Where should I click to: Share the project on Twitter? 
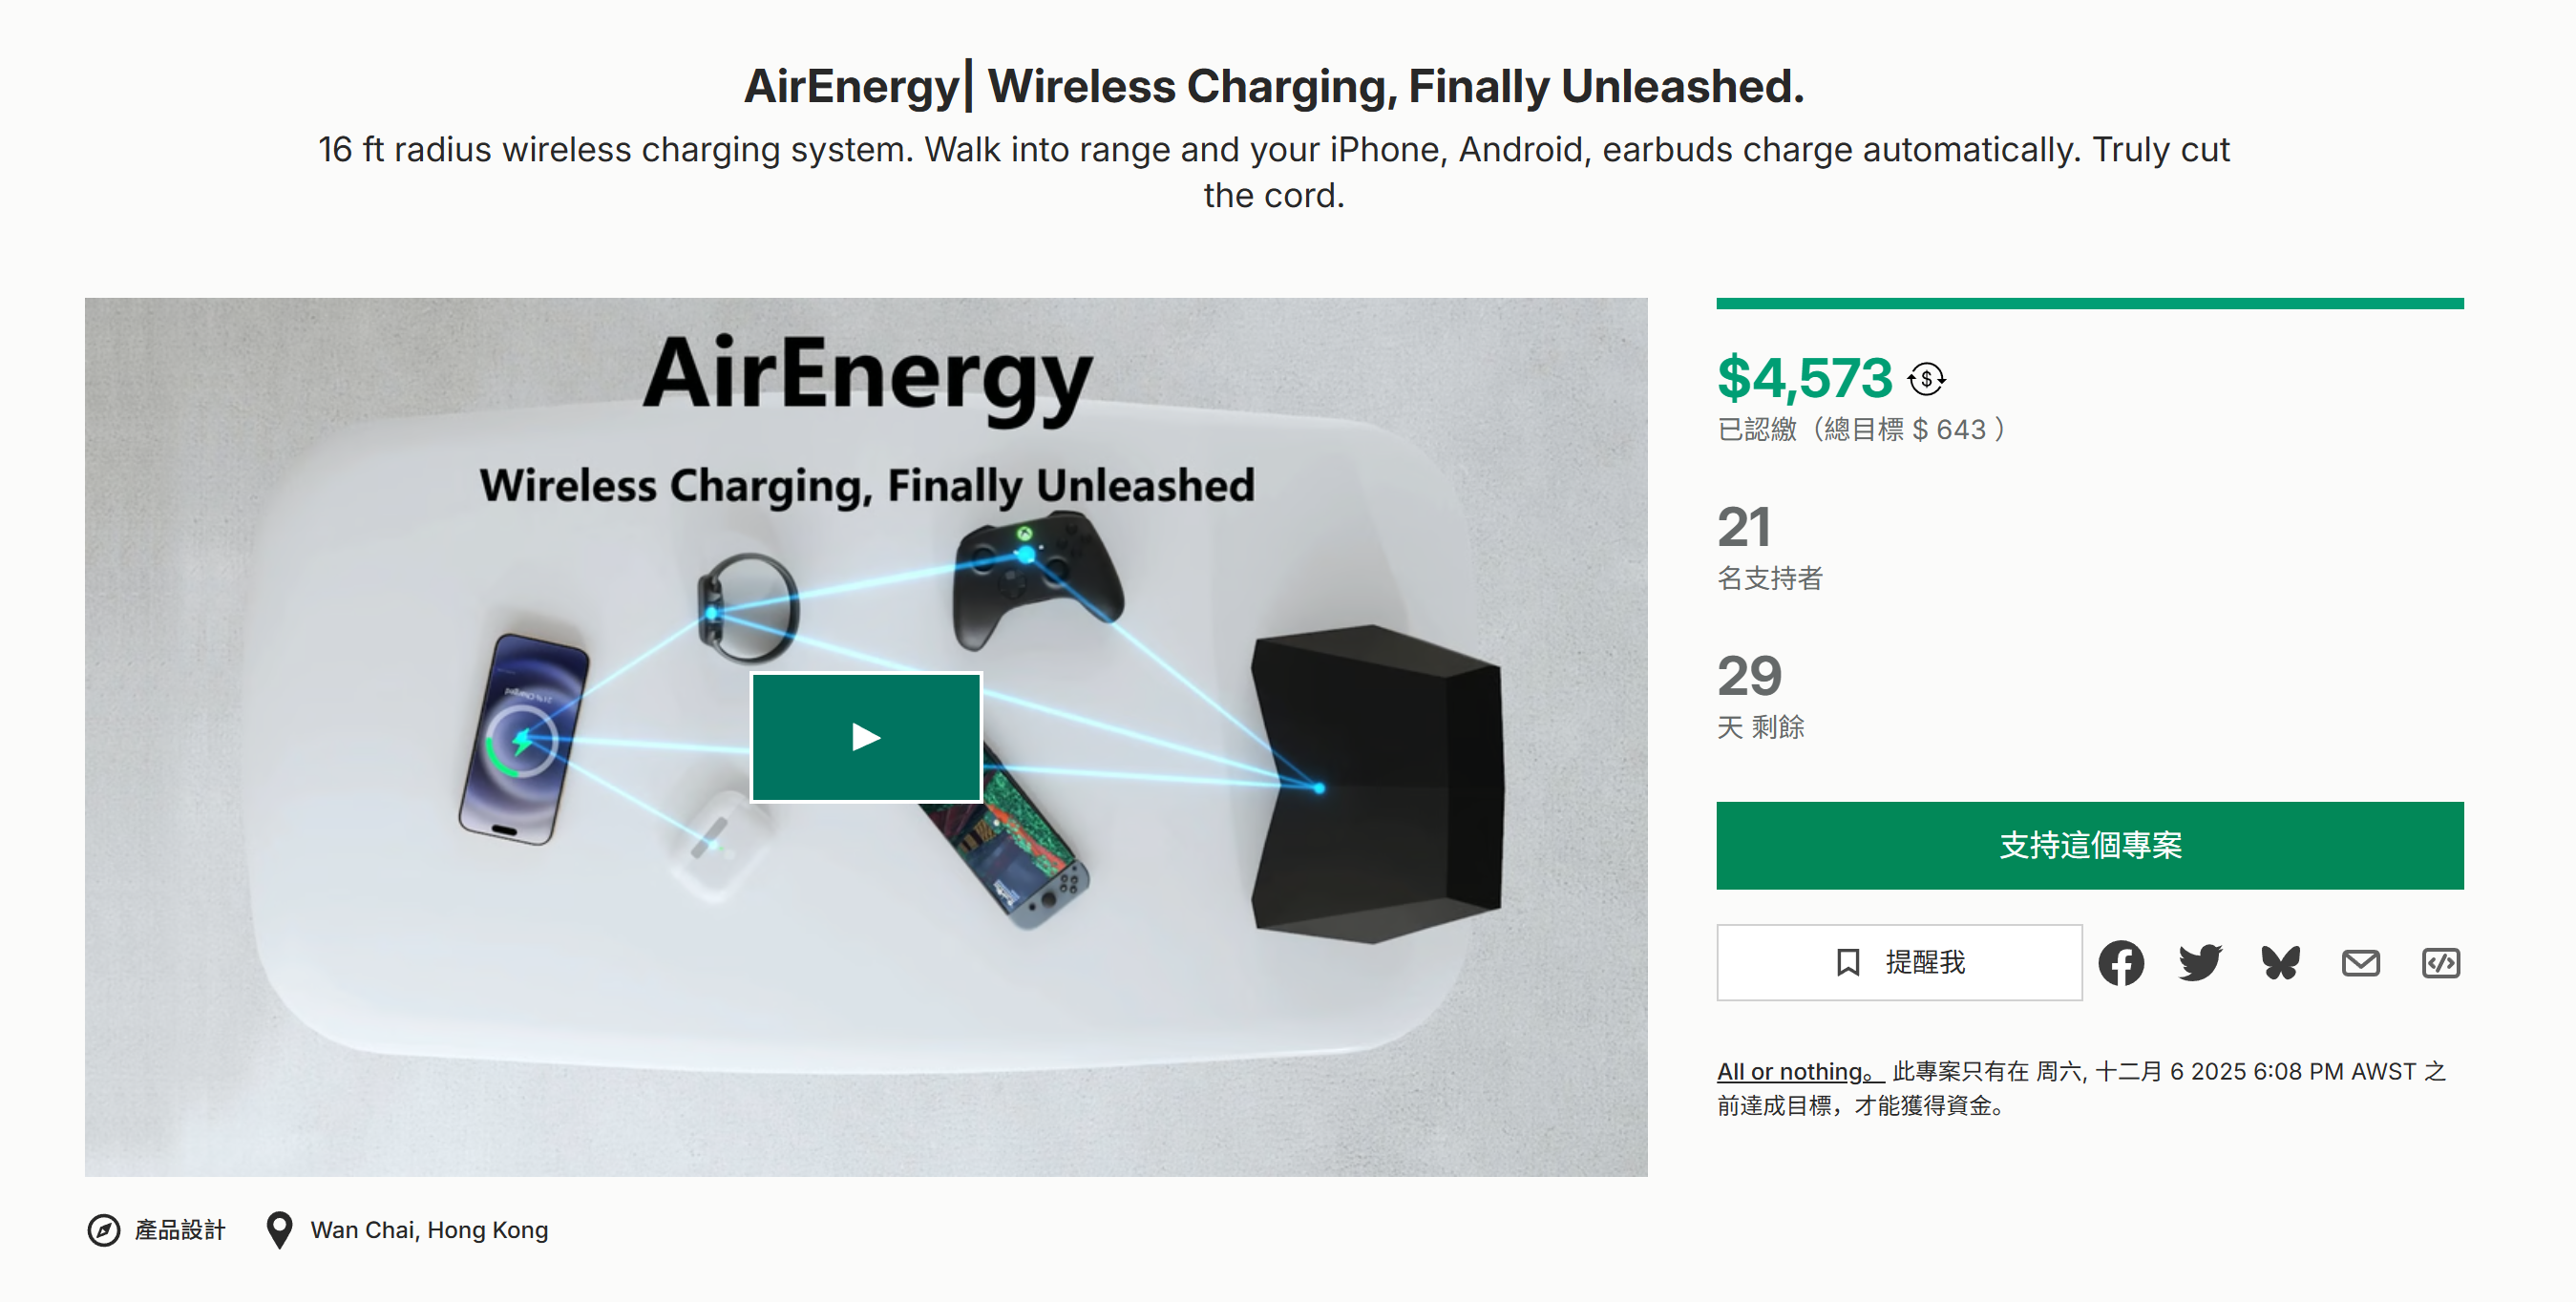point(2200,963)
